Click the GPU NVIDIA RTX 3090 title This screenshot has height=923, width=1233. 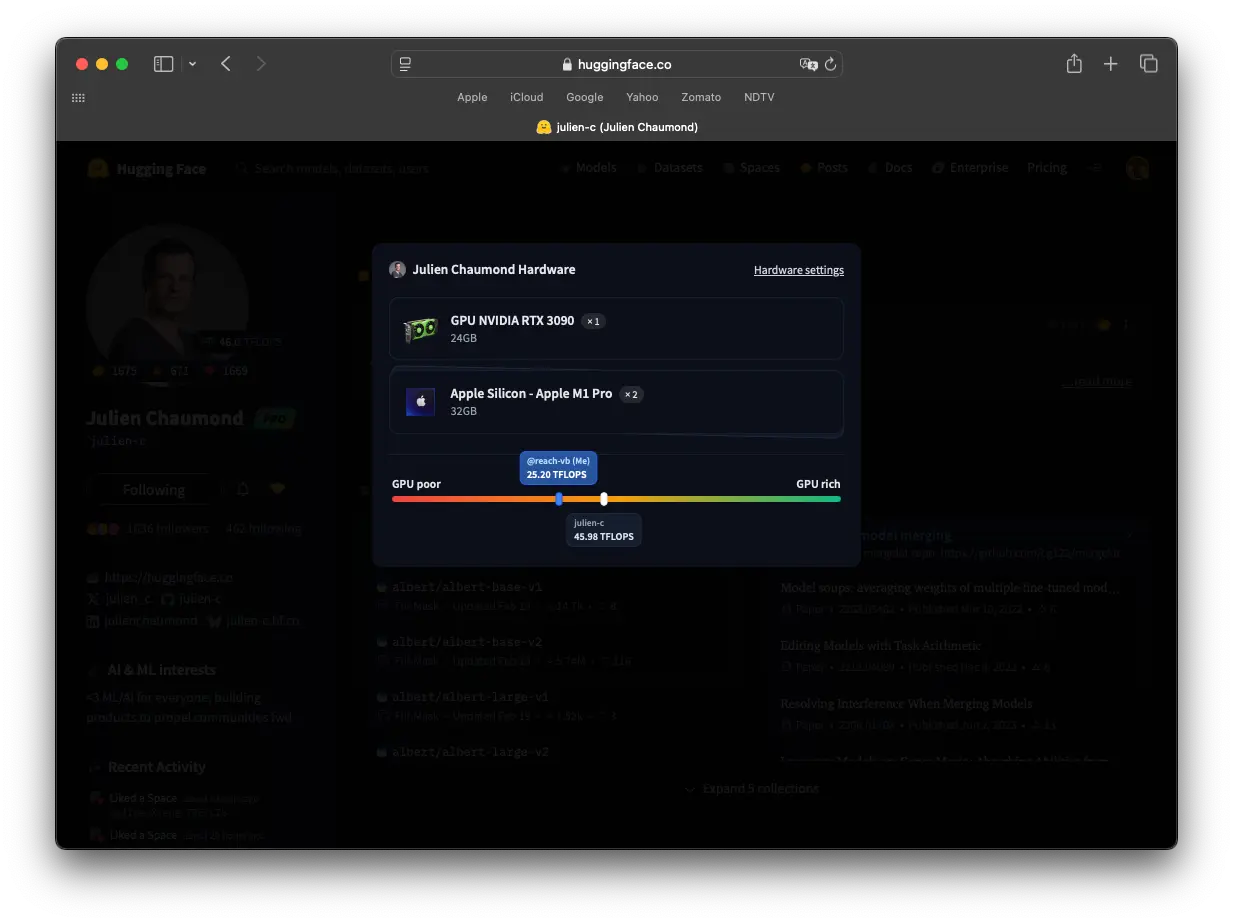click(x=512, y=321)
